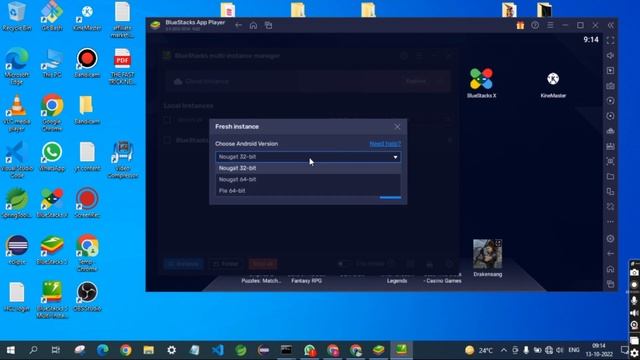Select the Git Bash desktop shortcut
This screenshot has width=640, height=360.
pyautogui.click(x=52, y=17)
